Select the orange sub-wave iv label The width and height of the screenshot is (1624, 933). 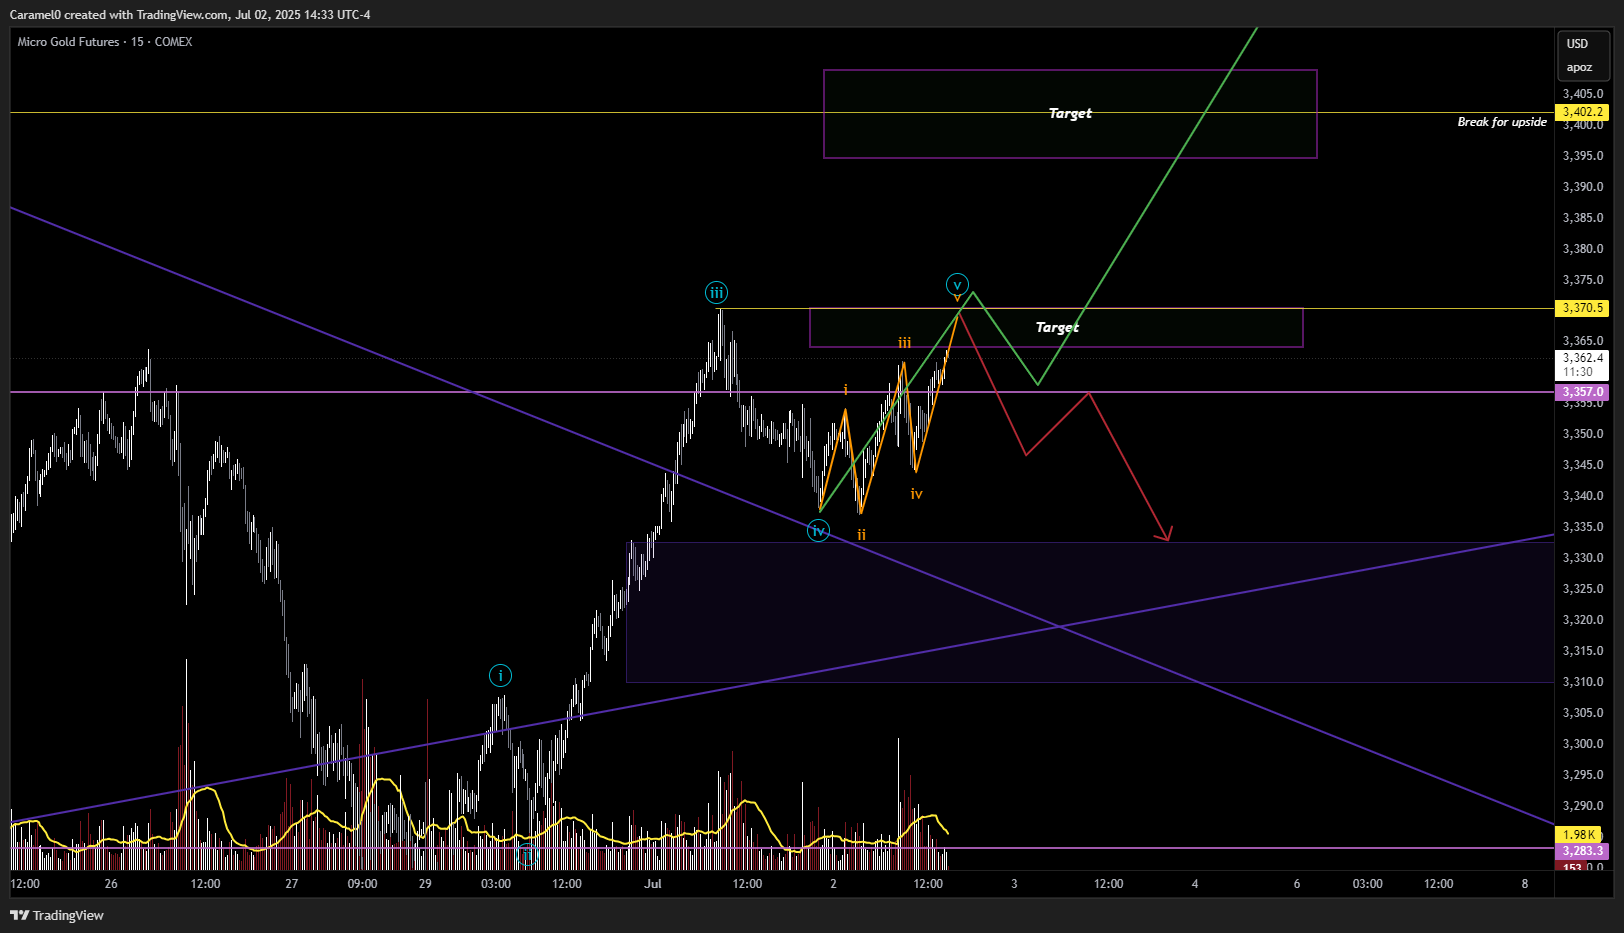click(916, 494)
